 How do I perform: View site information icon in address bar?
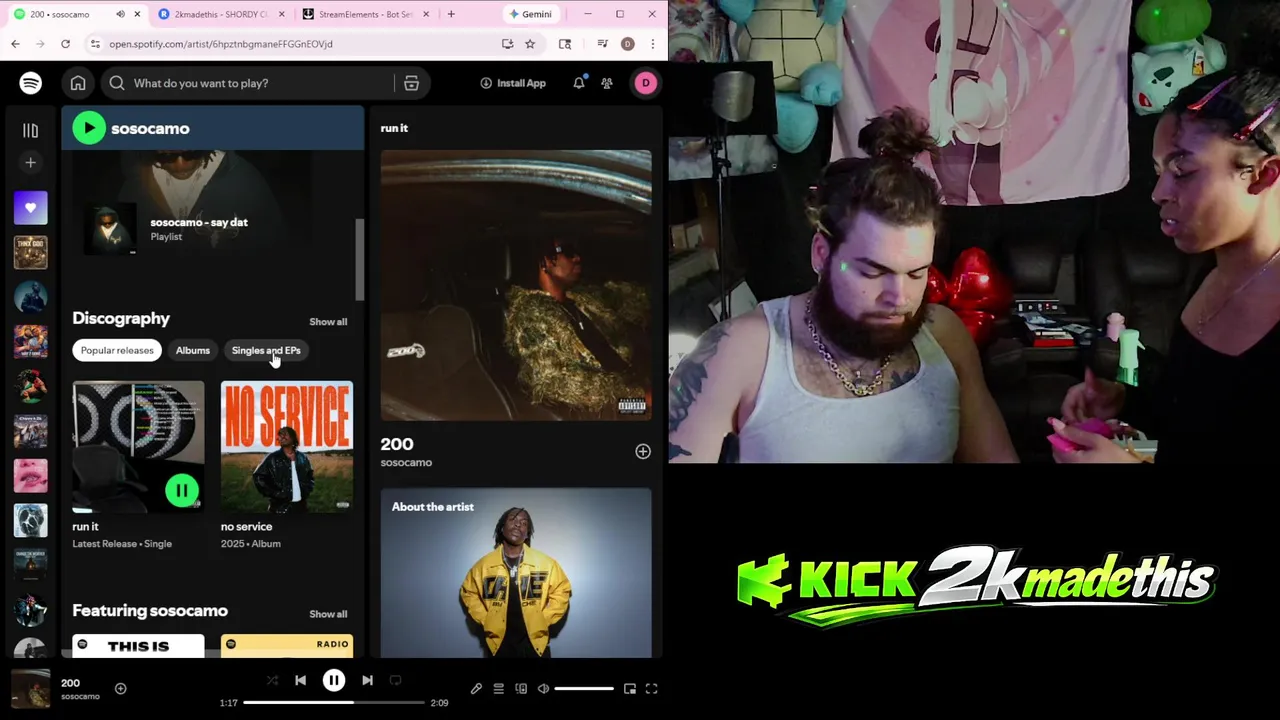[95, 44]
